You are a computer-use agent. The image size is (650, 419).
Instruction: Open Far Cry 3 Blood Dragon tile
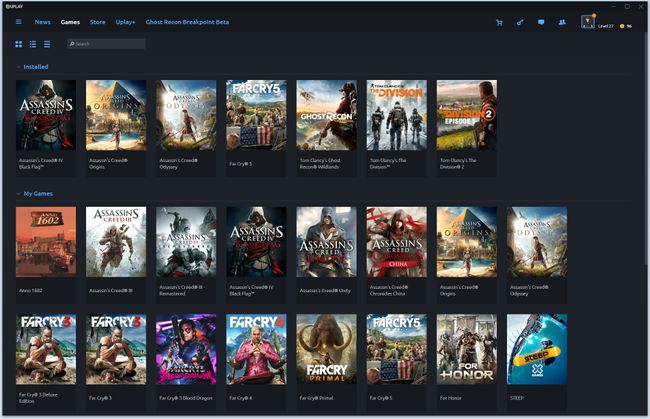(x=186, y=362)
